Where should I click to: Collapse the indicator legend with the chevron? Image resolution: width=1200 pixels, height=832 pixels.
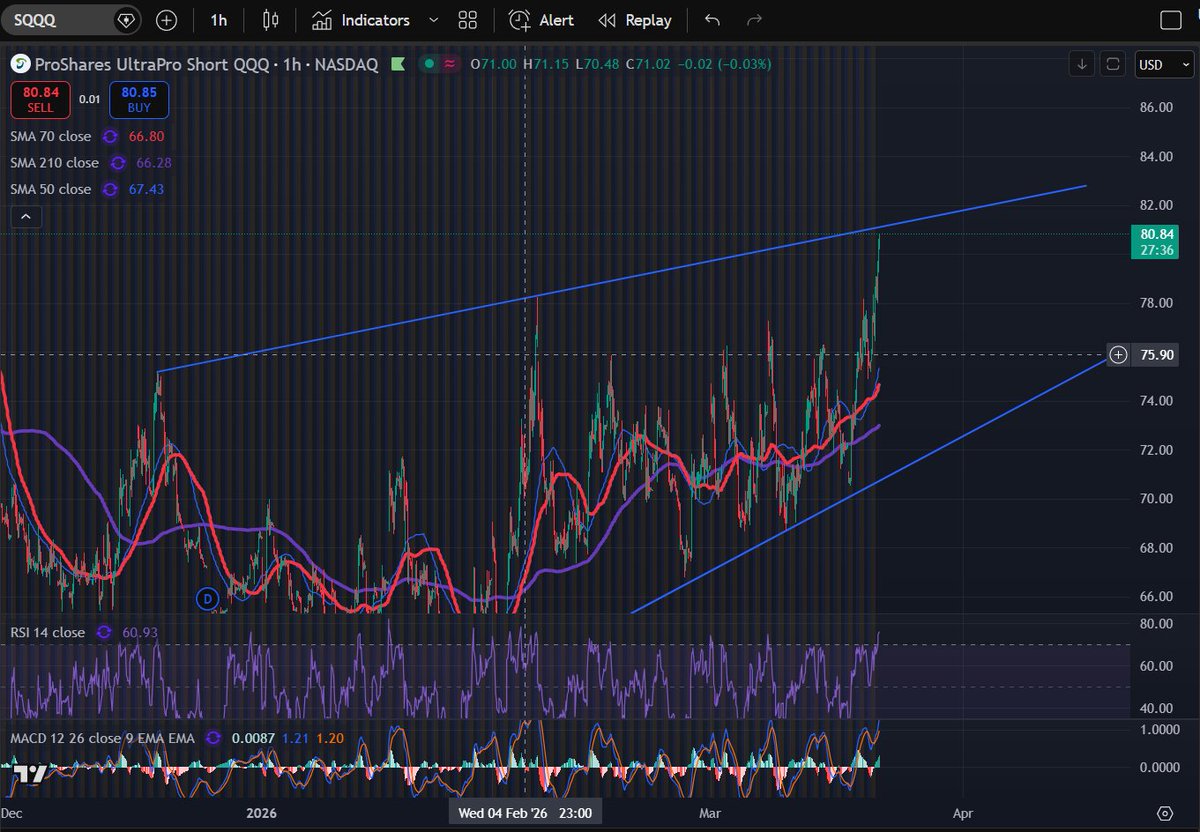click(26, 216)
